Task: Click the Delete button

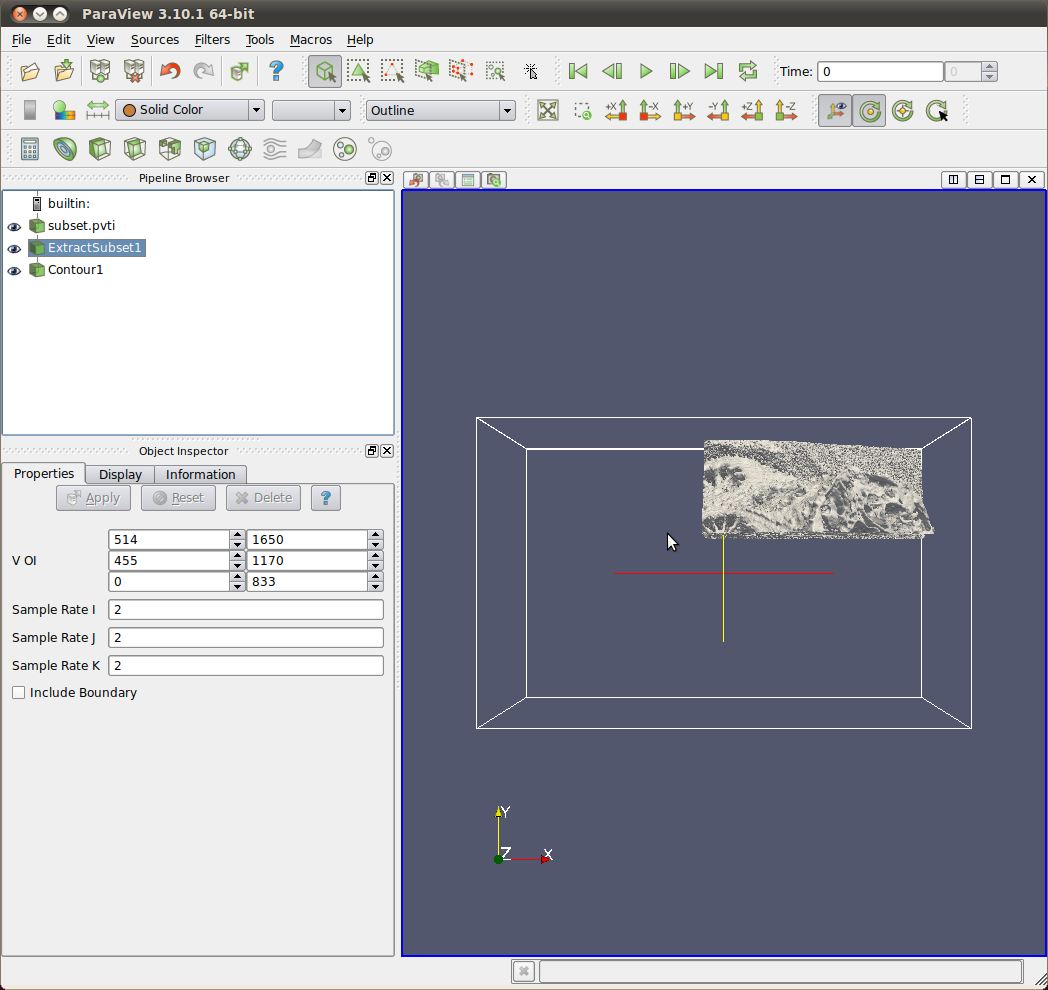Action: click(263, 498)
